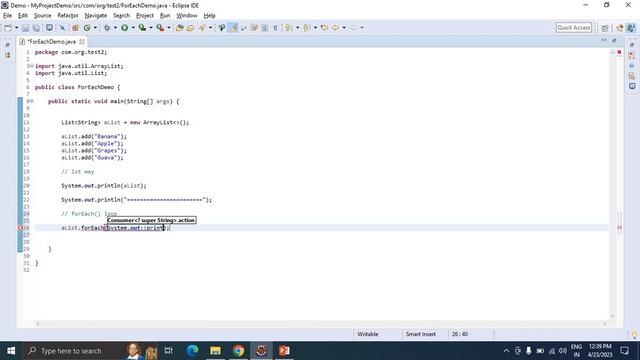Click the External Tools run icon
Screen dimensions: 640x360
click(160, 28)
